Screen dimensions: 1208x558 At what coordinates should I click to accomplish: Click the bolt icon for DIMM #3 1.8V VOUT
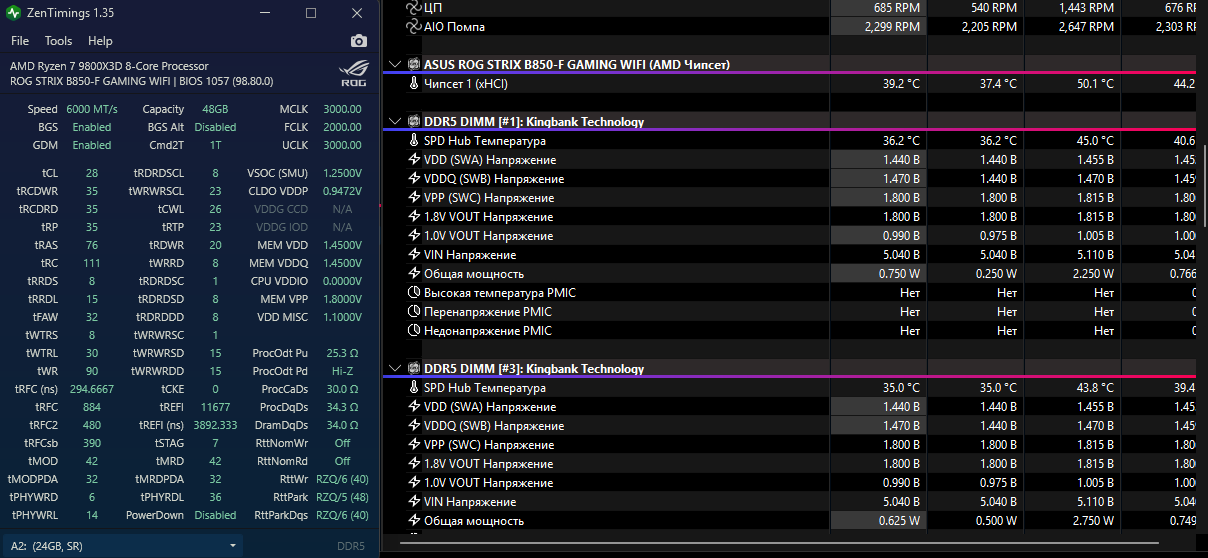tap(414, 464)
